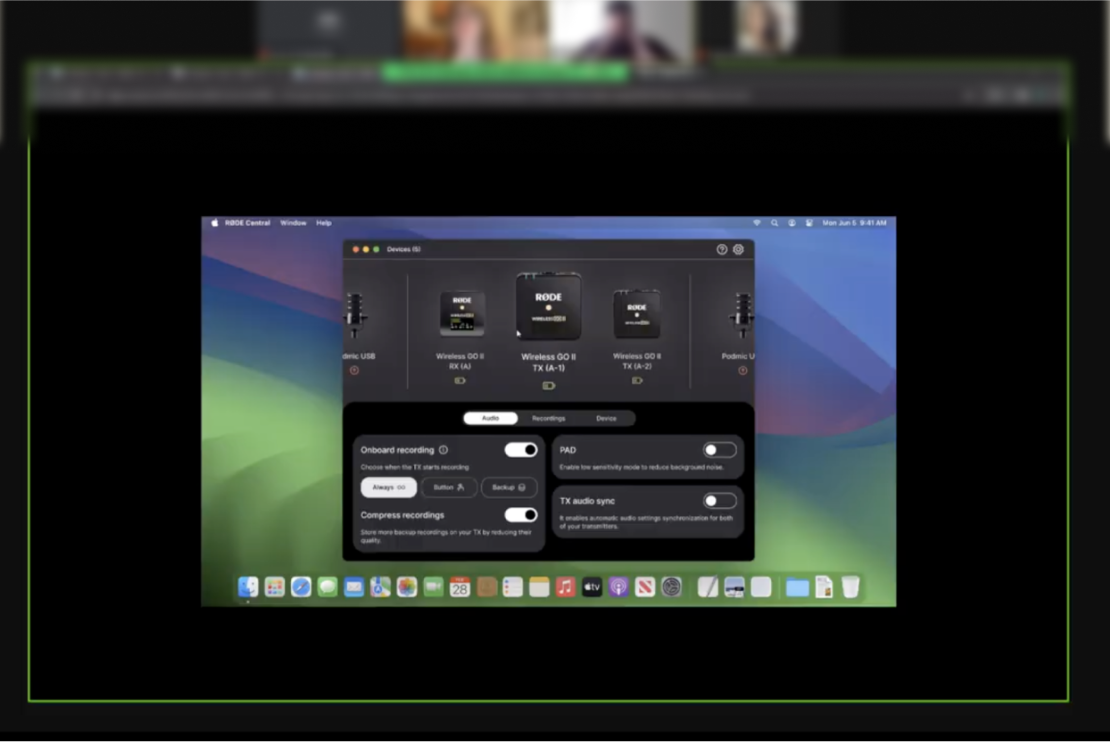This screenshot has height=742, width=1110.
Task: Enable the PAD low sensitivity toggle
Action: coord(718,450)
